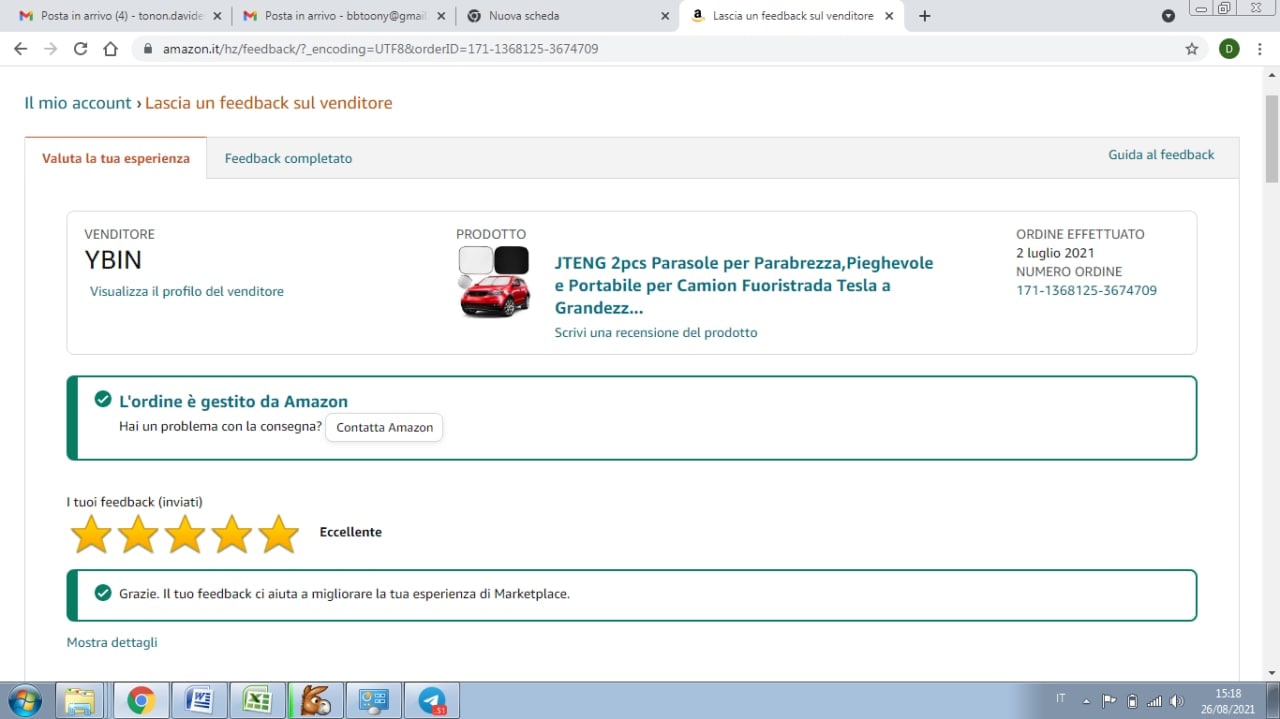This screenshot has width=1280, height=719.
Task: Open the browser home page icon
Action: click(111, 48)
